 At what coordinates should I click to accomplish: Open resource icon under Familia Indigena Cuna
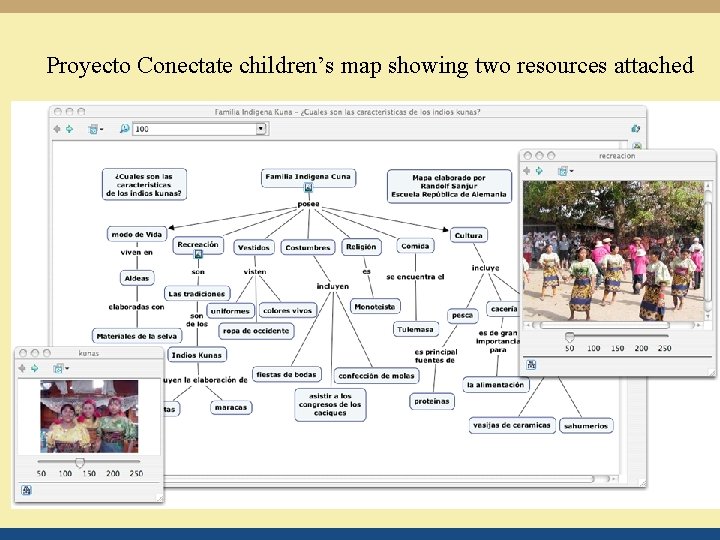tap(308, 187)
